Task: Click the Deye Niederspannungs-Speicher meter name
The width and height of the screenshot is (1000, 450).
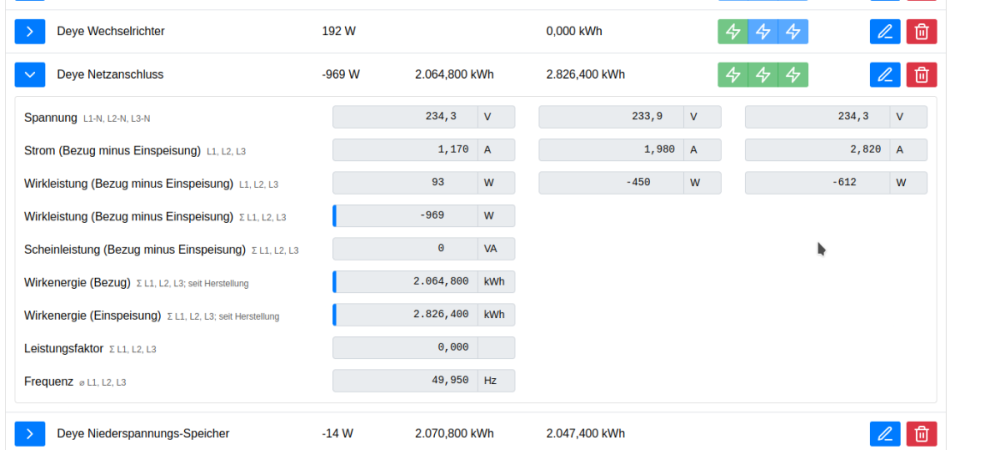Action: pyautogui.click(x=143, y=433)
